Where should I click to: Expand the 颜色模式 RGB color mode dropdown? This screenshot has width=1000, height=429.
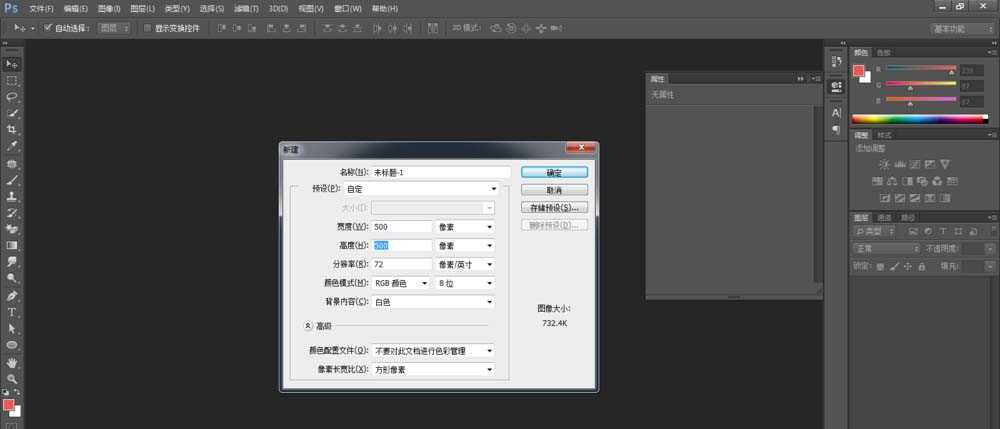401,283
